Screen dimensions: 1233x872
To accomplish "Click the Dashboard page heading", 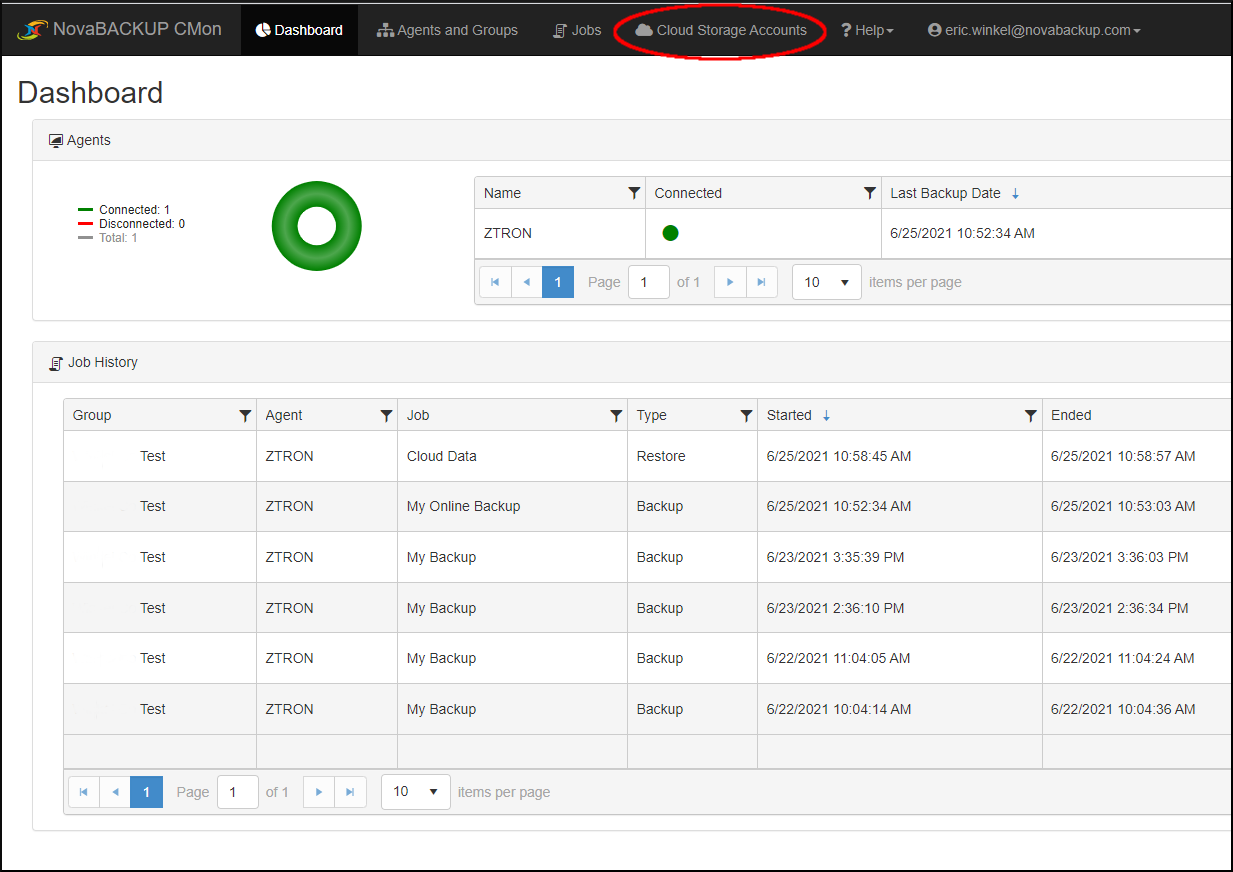I will coord(91,93).
